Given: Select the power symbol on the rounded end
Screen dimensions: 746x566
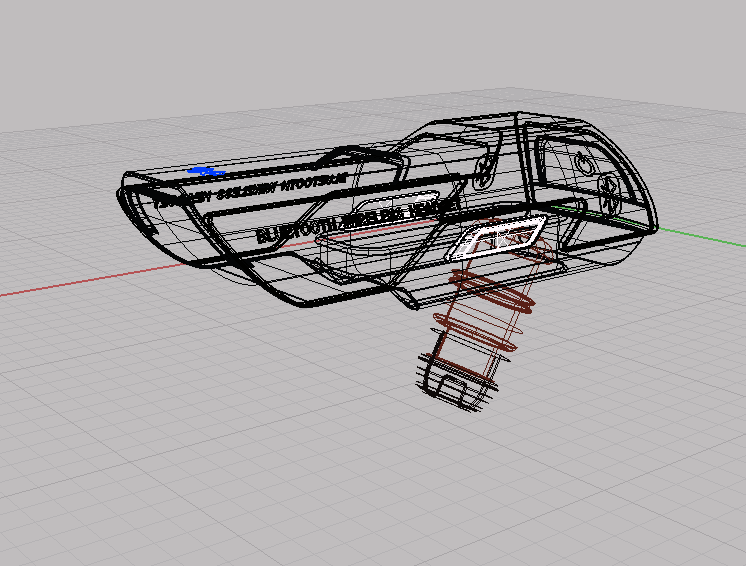Looking at the screenshot, I should pyautogui.click(x=584, y=164).
